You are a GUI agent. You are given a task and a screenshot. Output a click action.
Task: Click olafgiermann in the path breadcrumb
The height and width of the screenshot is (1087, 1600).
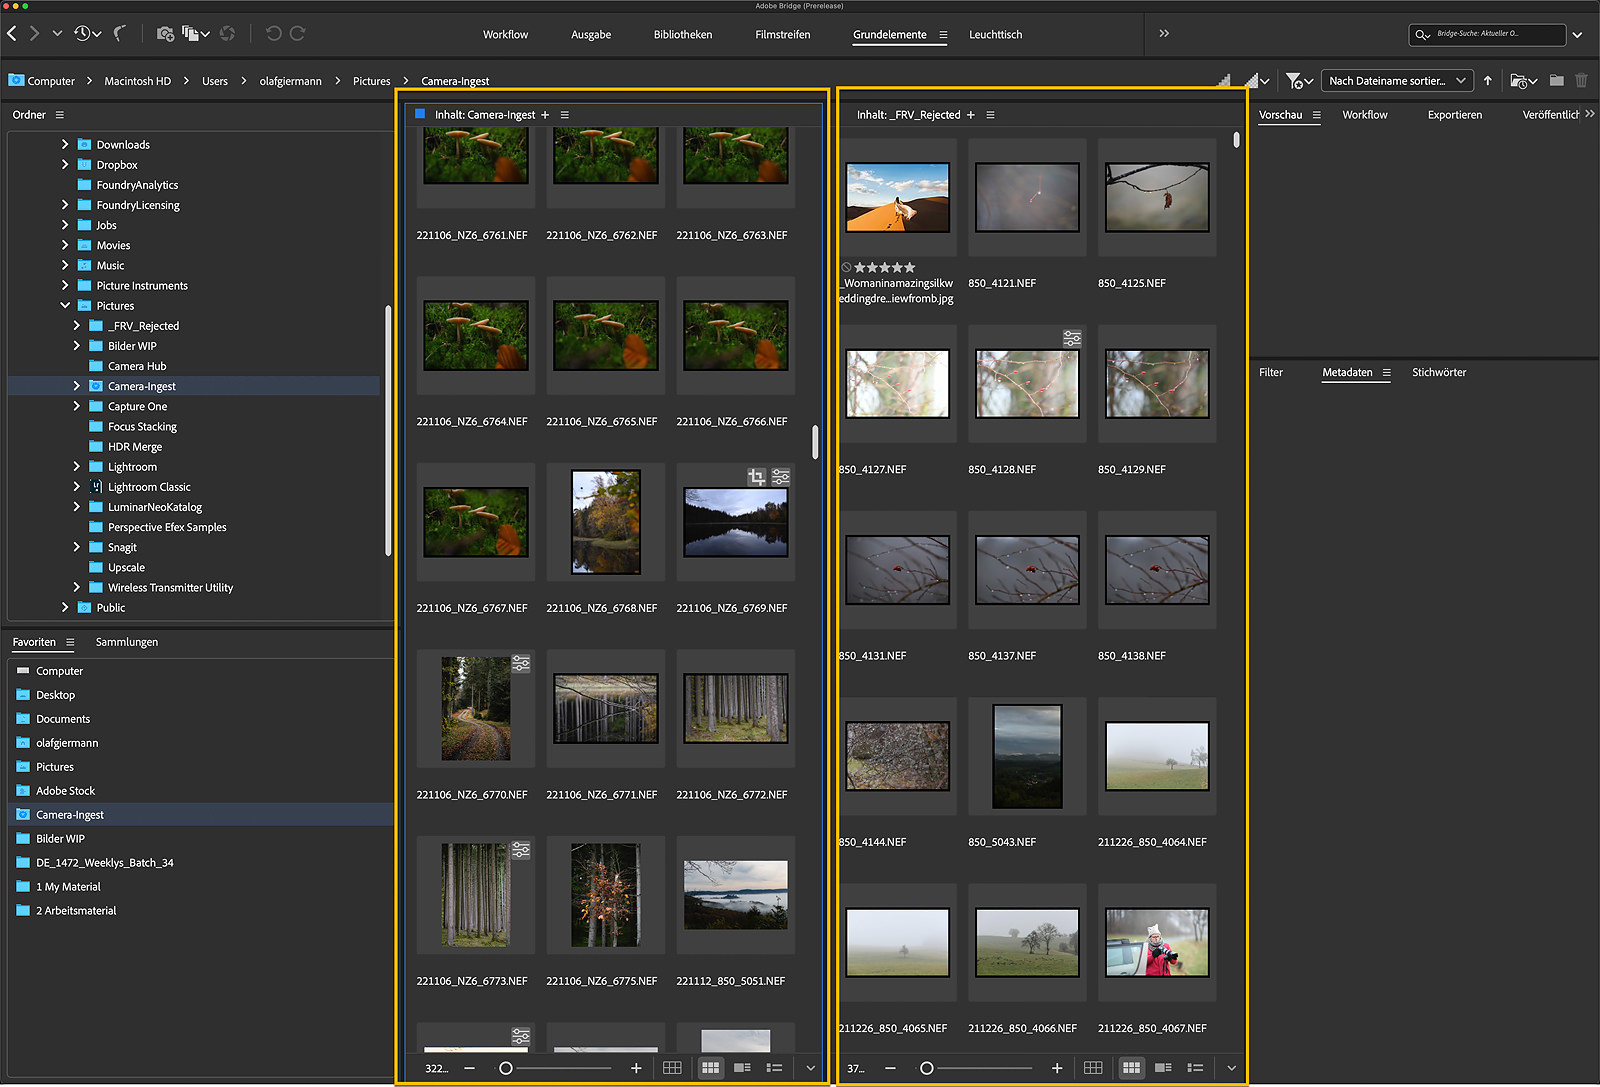coord(290,82)
